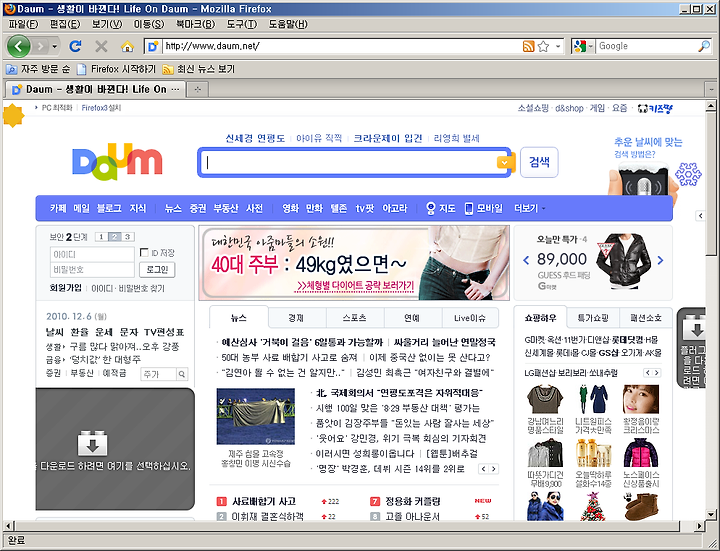Click the vertical scrollbar down arrow
This screenshot has height=551, width=720.
point(710,515)
